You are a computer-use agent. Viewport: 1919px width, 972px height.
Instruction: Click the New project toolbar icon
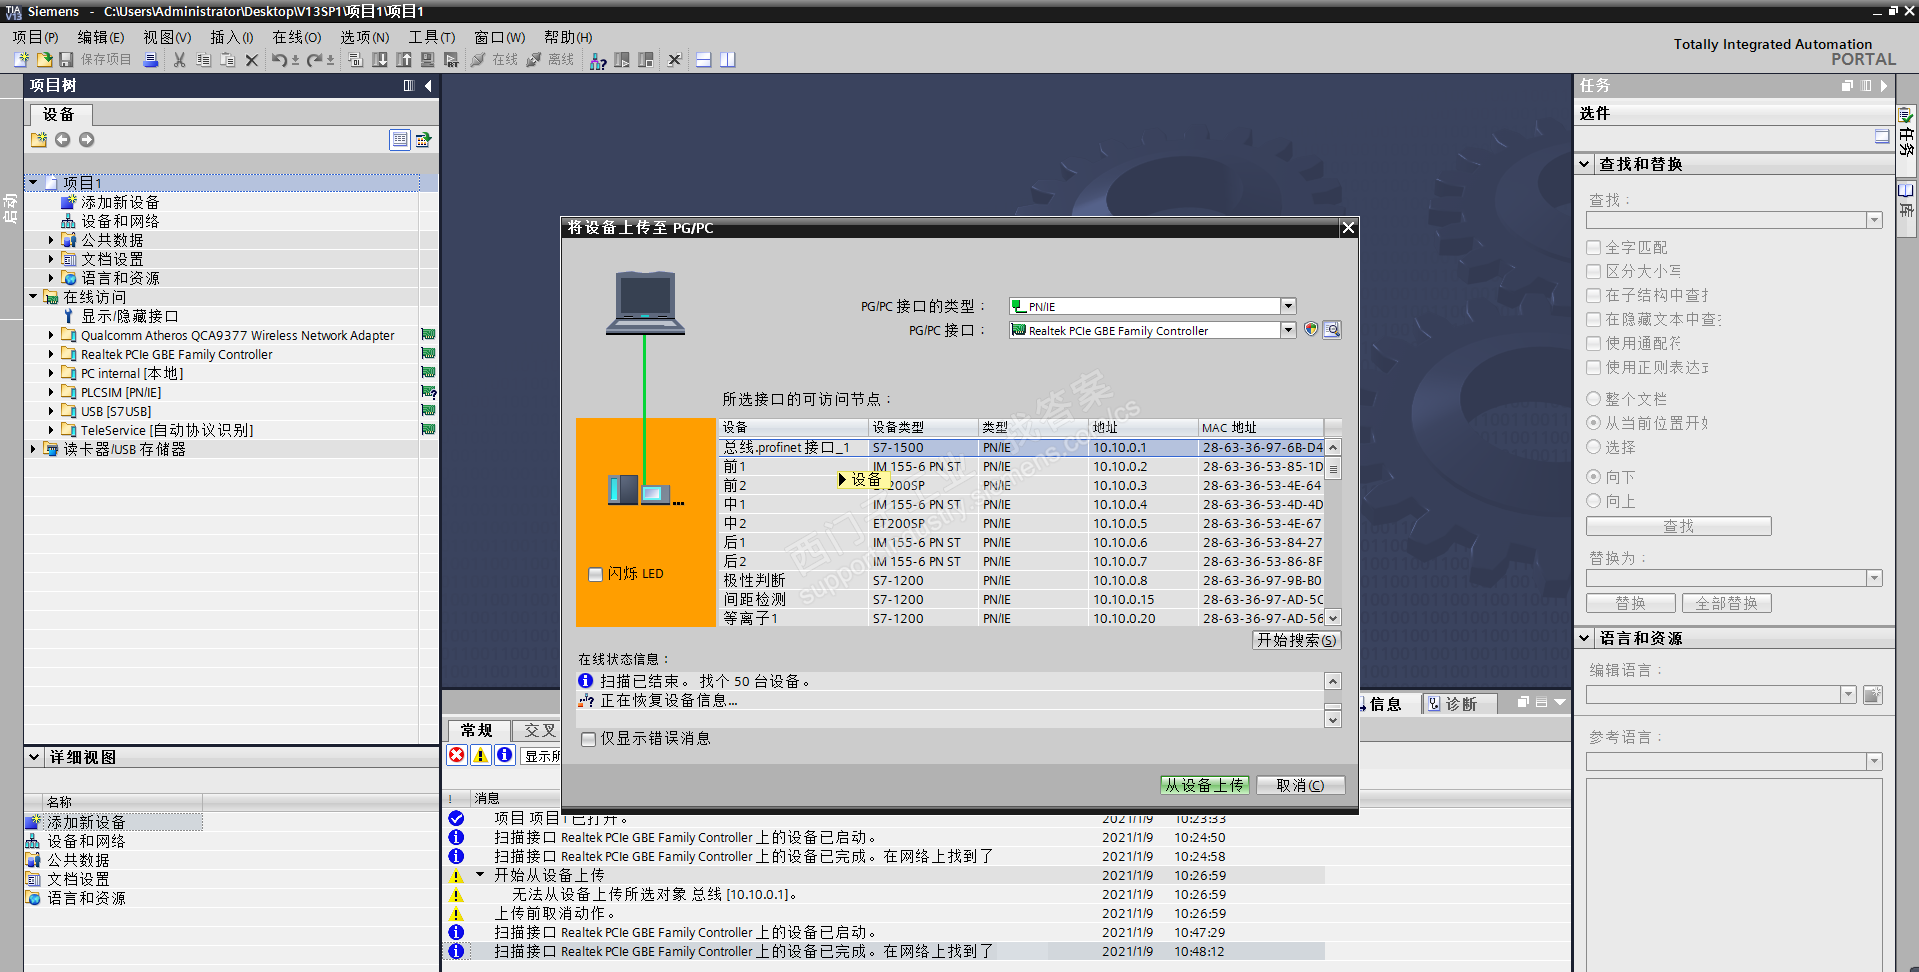21,60
